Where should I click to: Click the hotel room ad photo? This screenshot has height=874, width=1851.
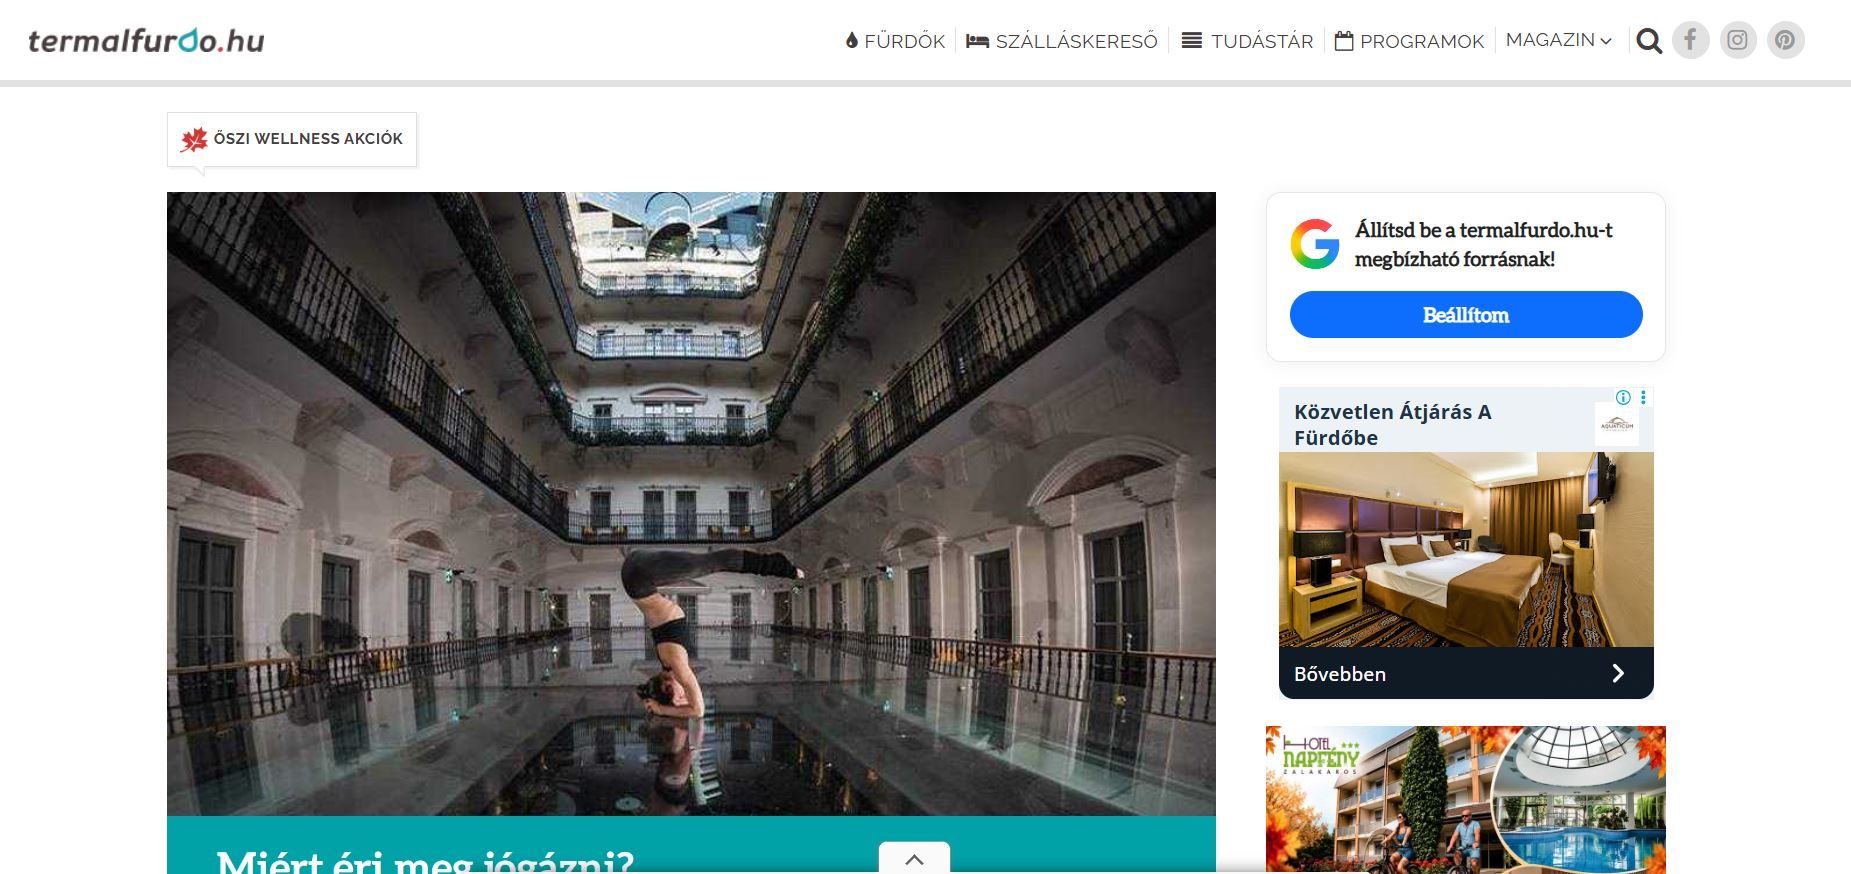tap(1466, 549)
